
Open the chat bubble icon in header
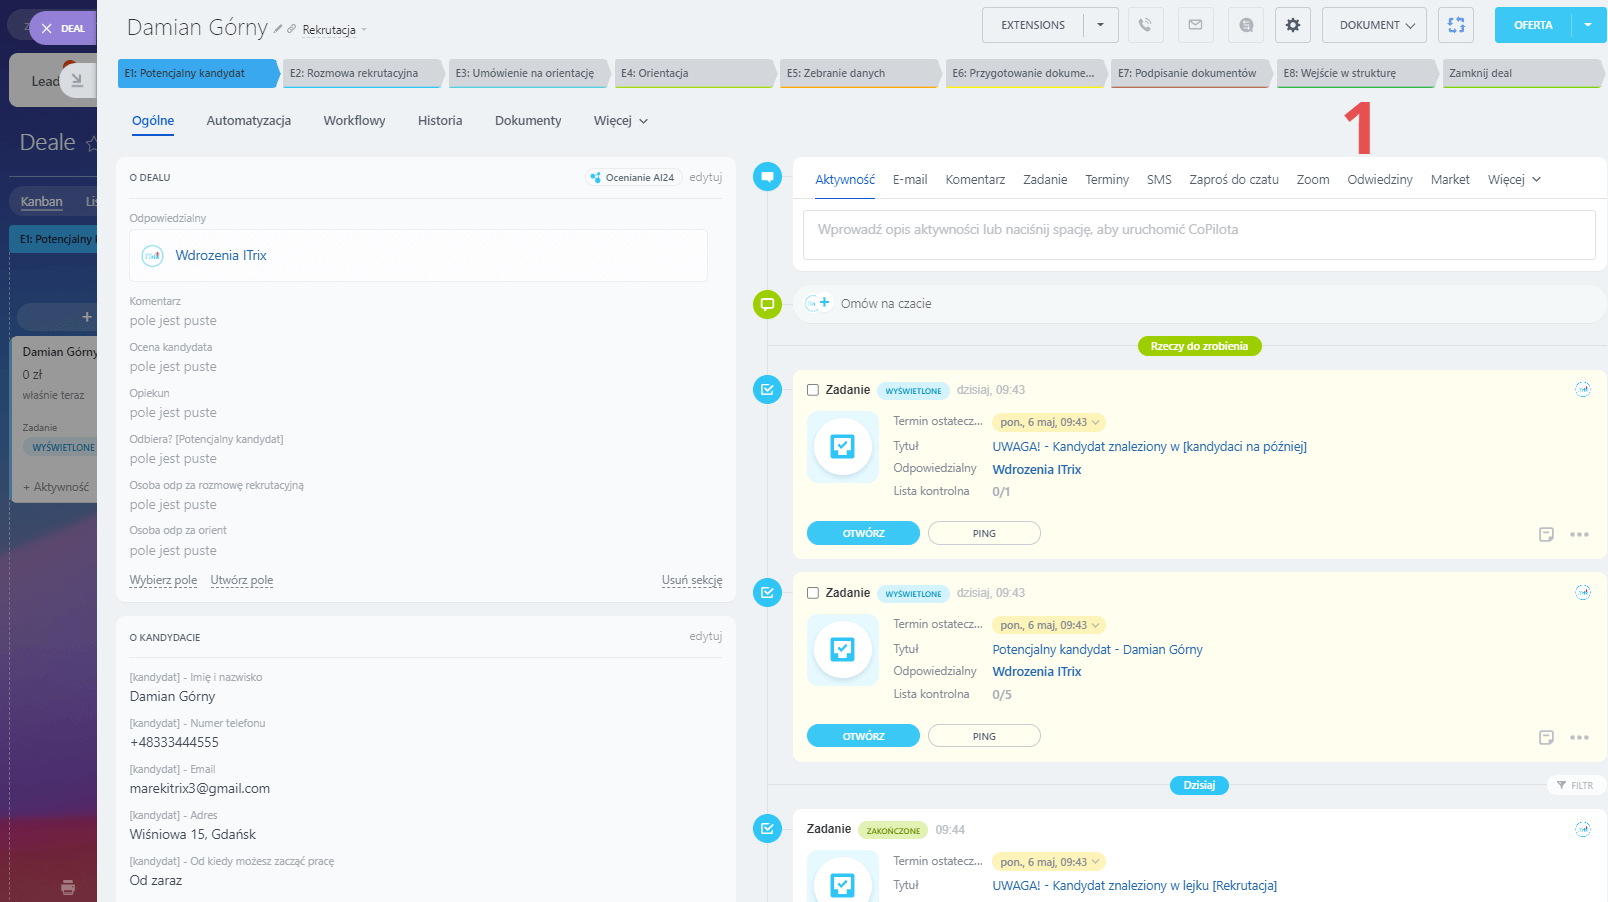1245,25
